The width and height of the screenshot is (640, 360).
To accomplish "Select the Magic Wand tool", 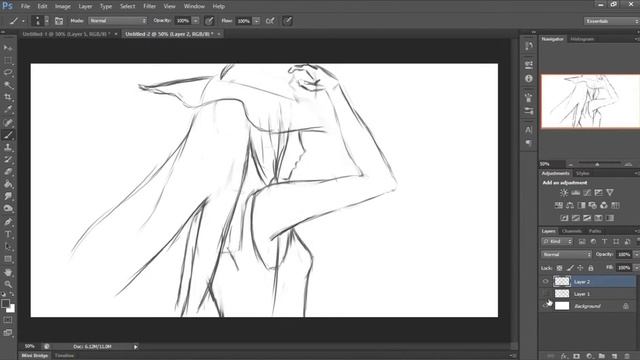I will 8,85.
